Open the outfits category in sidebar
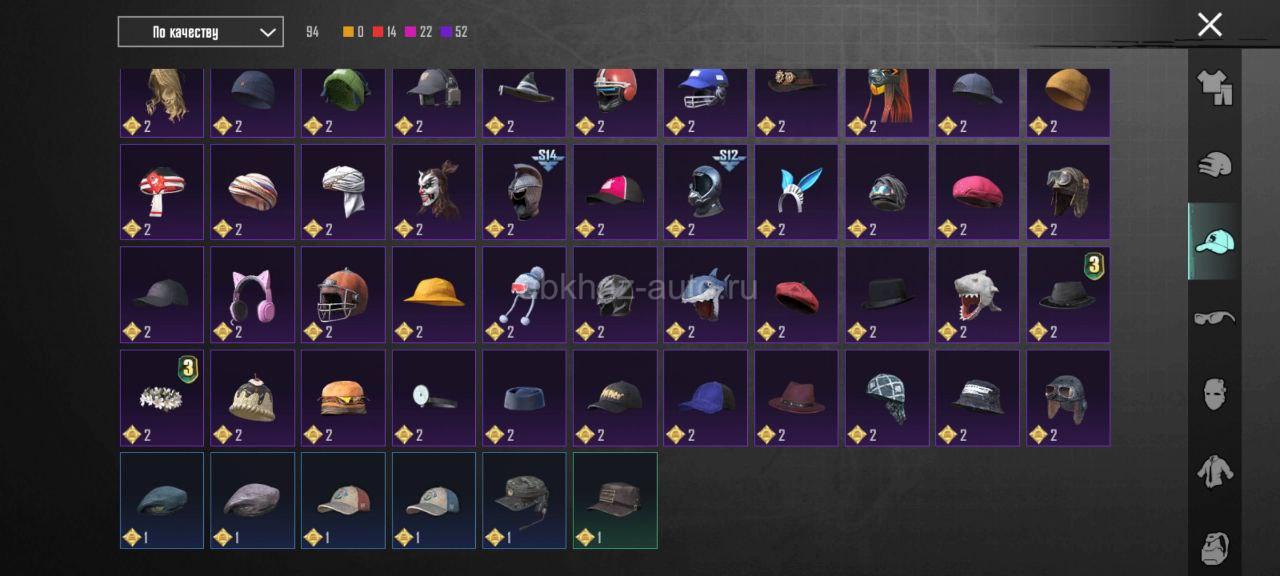 click(1215, 88)
